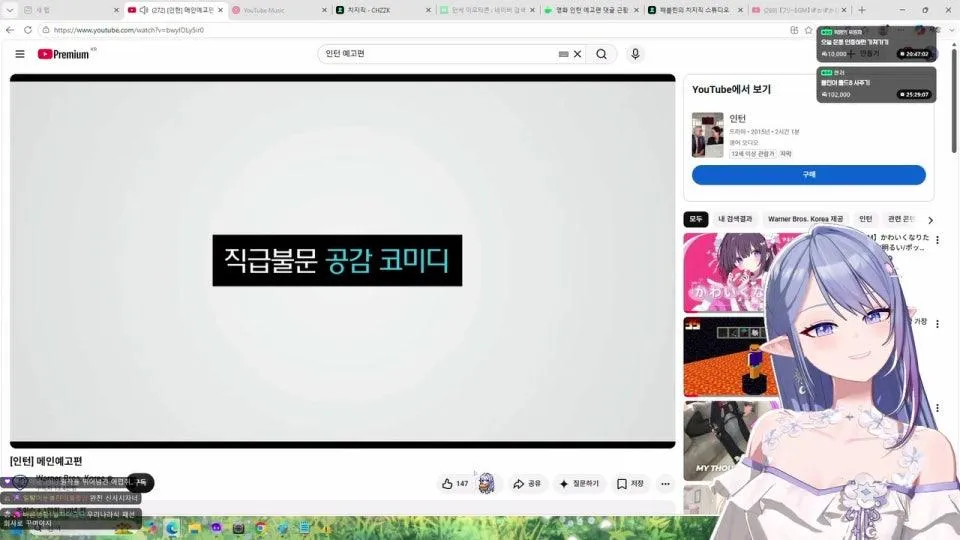Click the 인턴 예고편 search field

point(438,54)
